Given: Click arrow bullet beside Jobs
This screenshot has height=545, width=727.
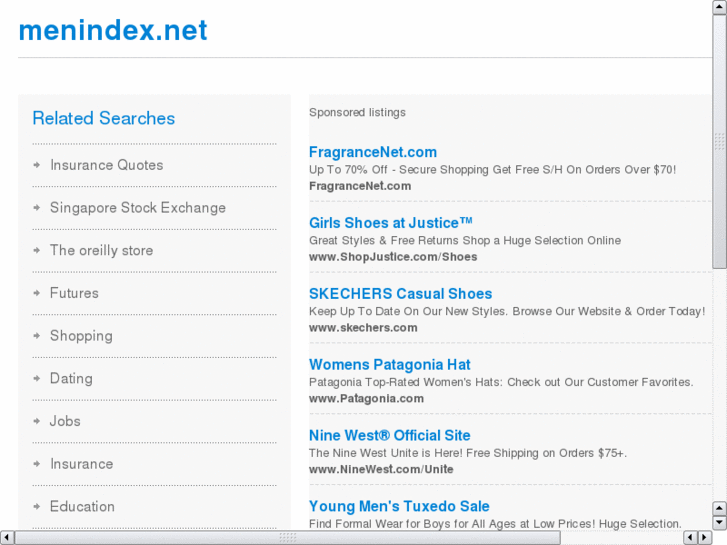Looking at the screenshot, I should [37, 421].
